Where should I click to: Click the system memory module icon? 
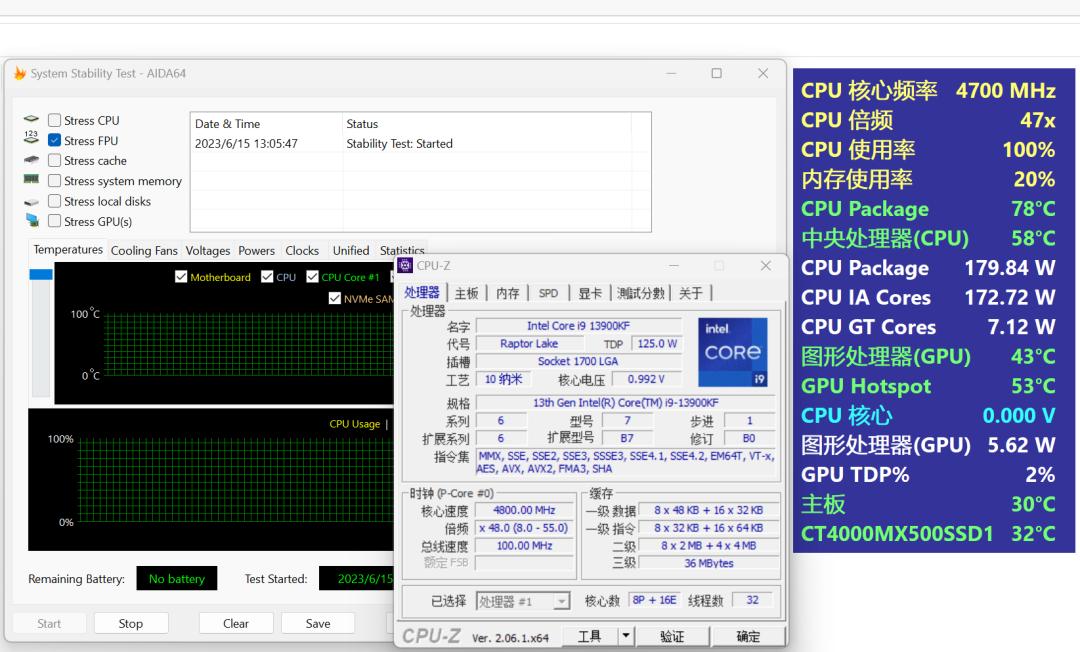pos(31,180)
